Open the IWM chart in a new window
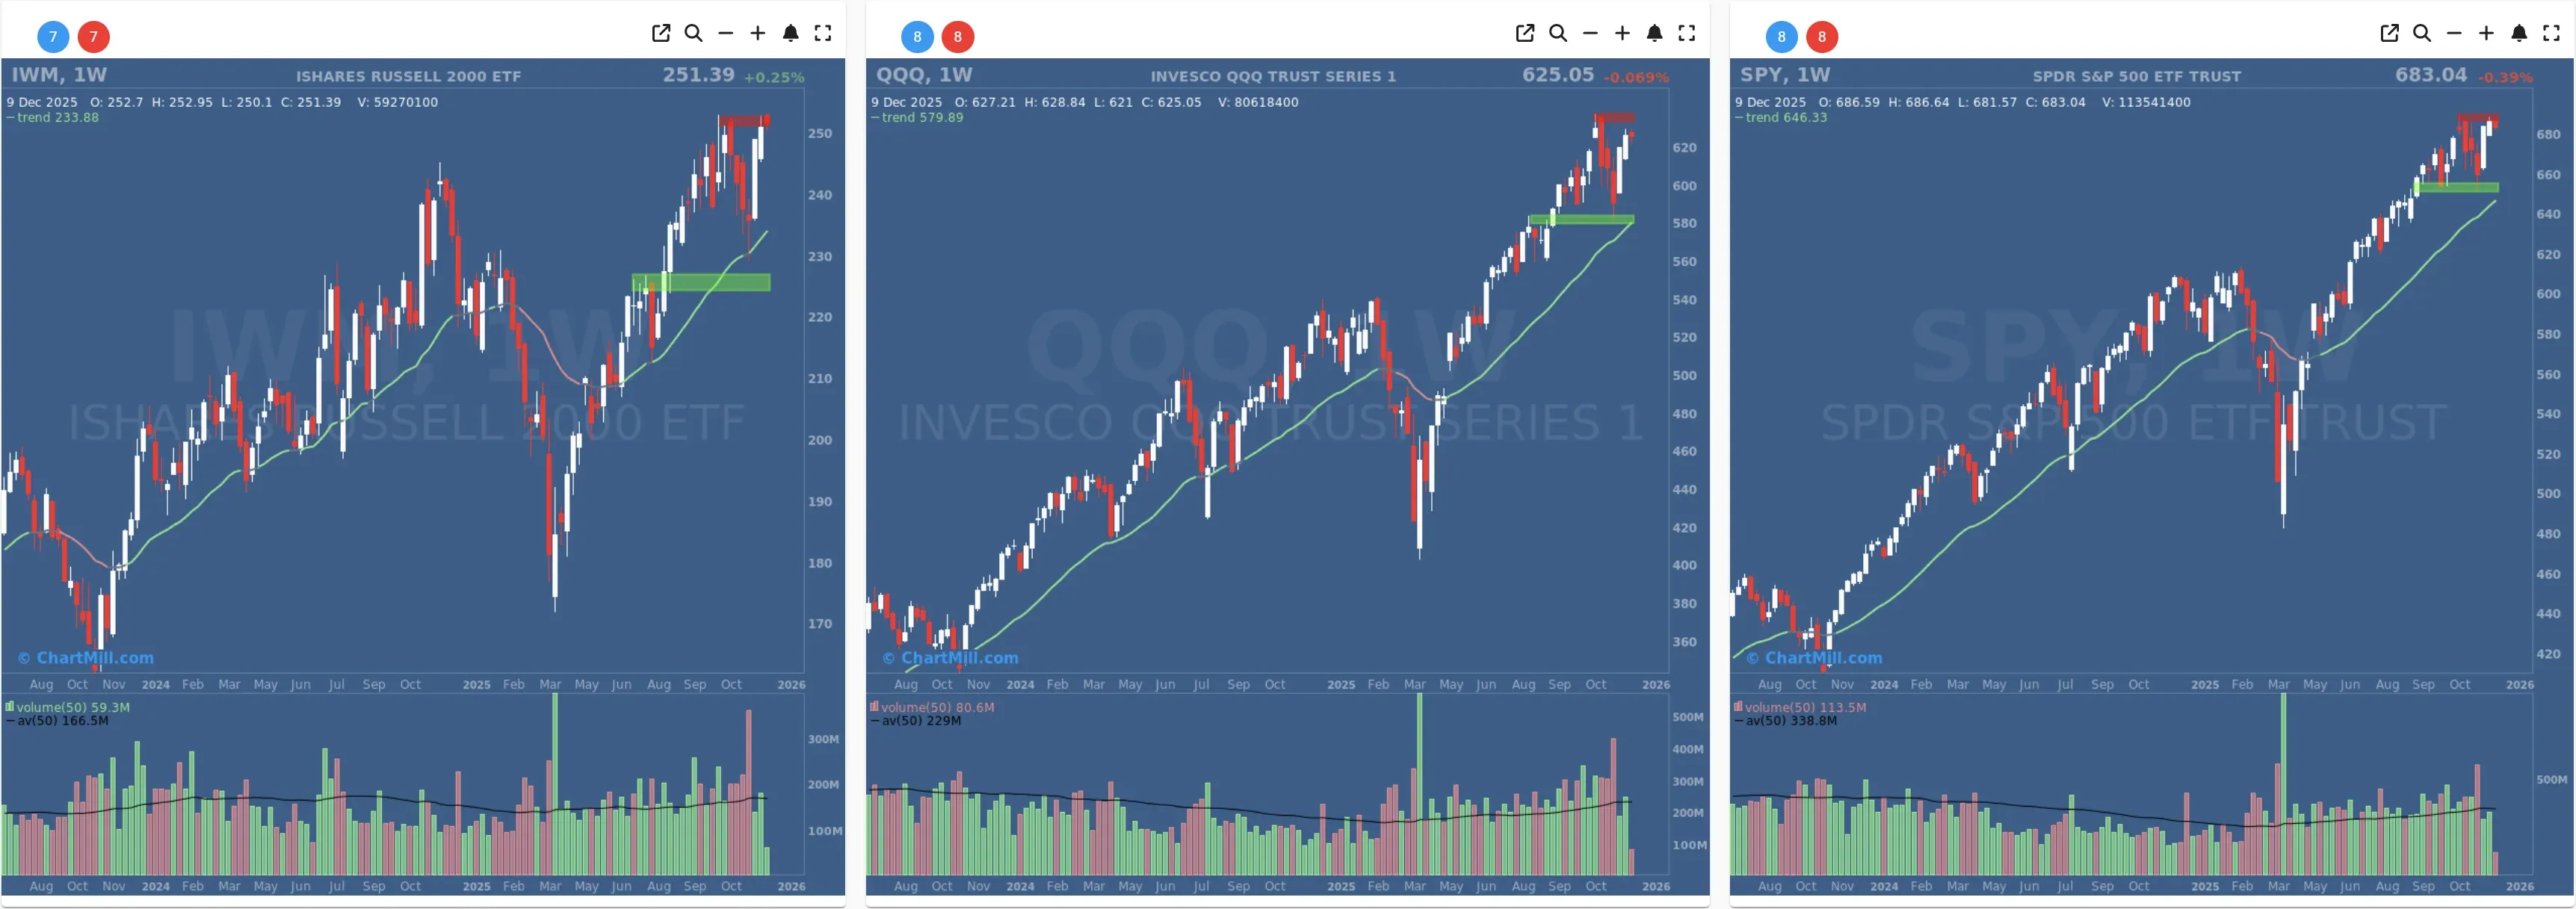Viewport: 2576px width, 909px height. point(661,33)
